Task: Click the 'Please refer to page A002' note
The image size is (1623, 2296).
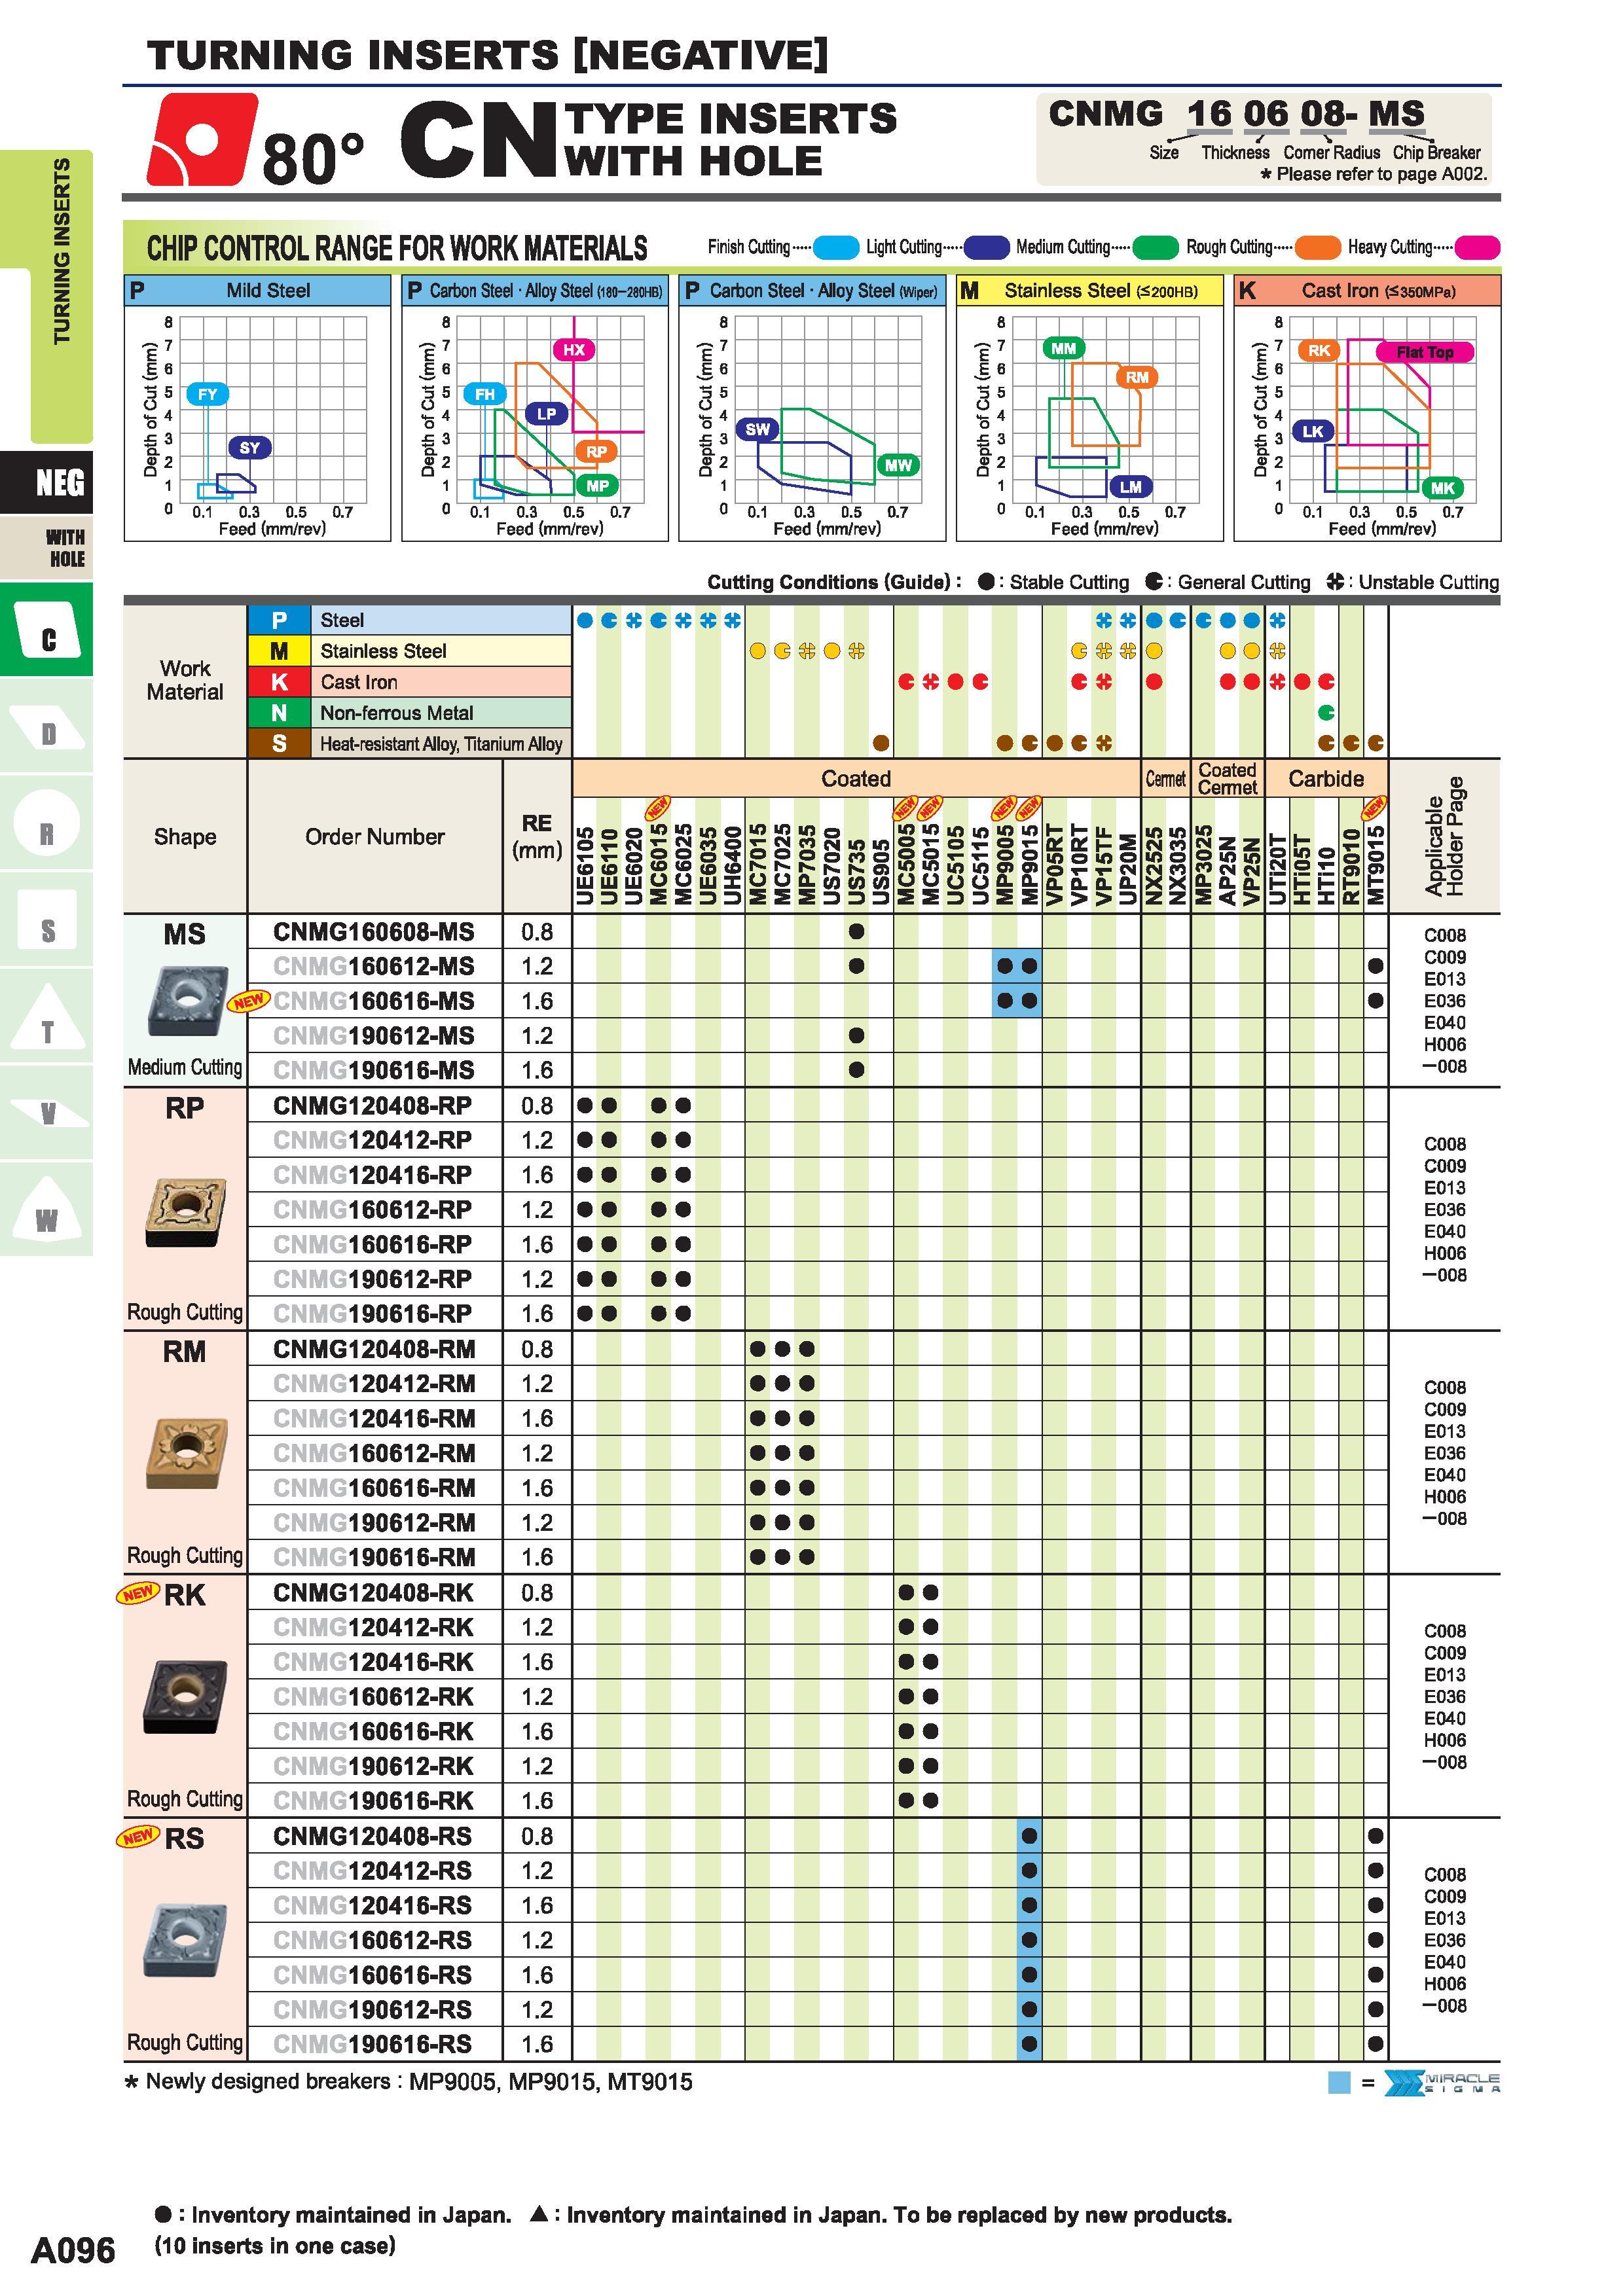Action: [1373, 174]
